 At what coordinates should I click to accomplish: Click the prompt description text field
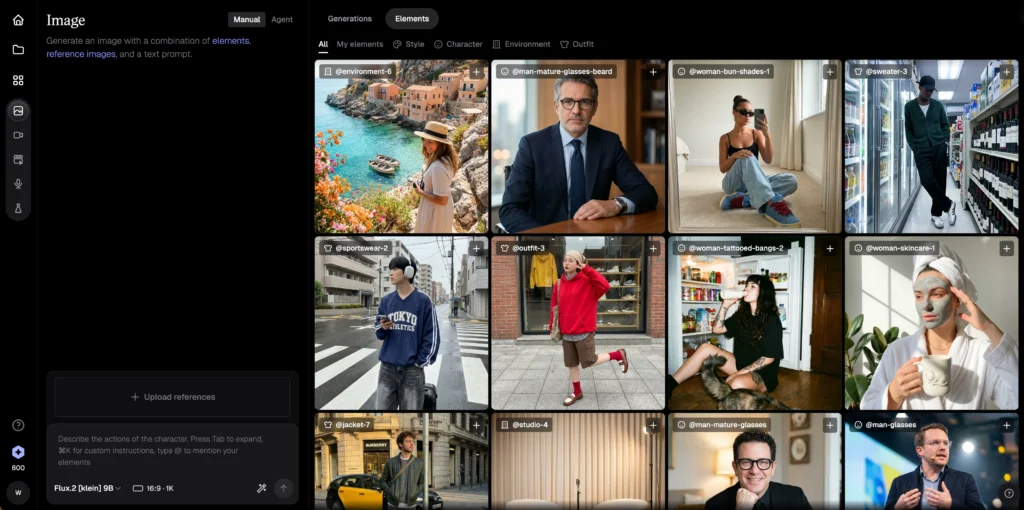[x=172, y=450]
